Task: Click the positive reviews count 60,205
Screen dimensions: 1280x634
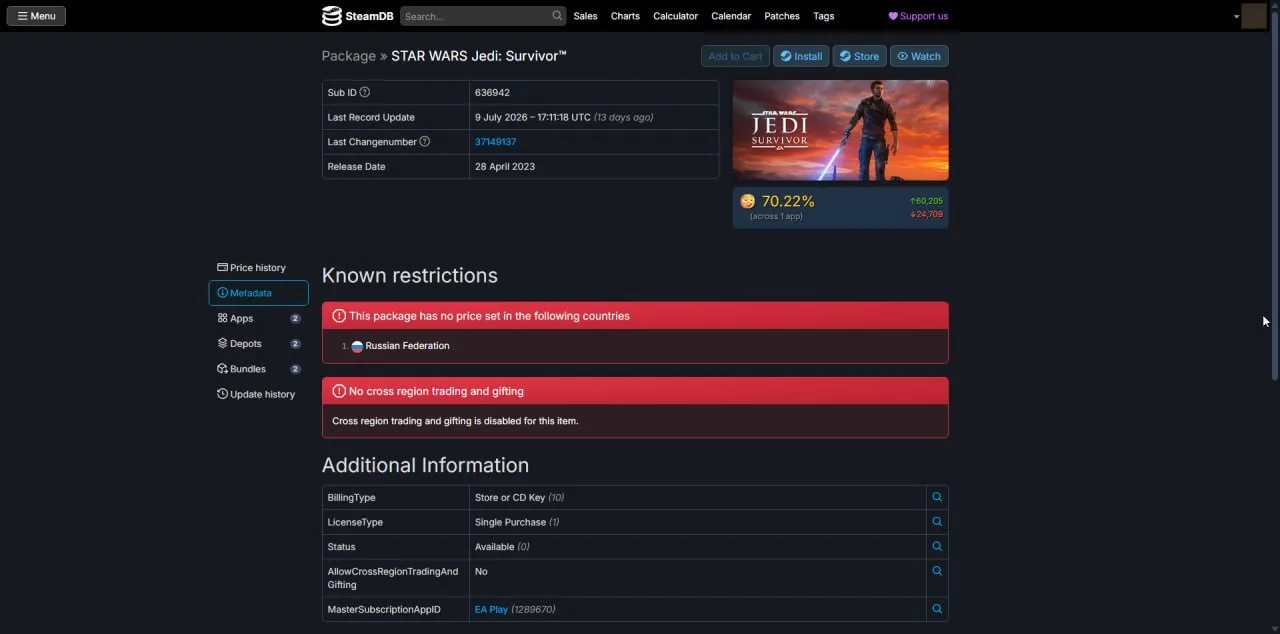Action: [x=926, y=201]
